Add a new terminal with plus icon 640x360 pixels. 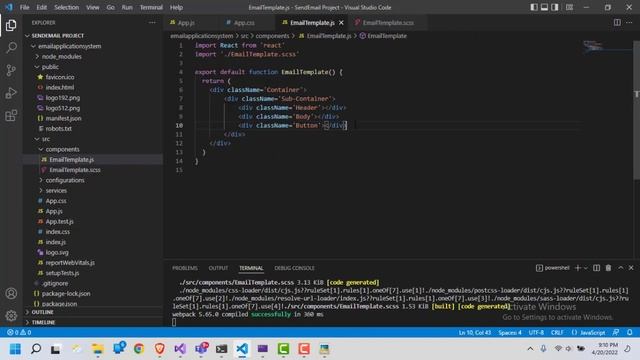point(578,268)
